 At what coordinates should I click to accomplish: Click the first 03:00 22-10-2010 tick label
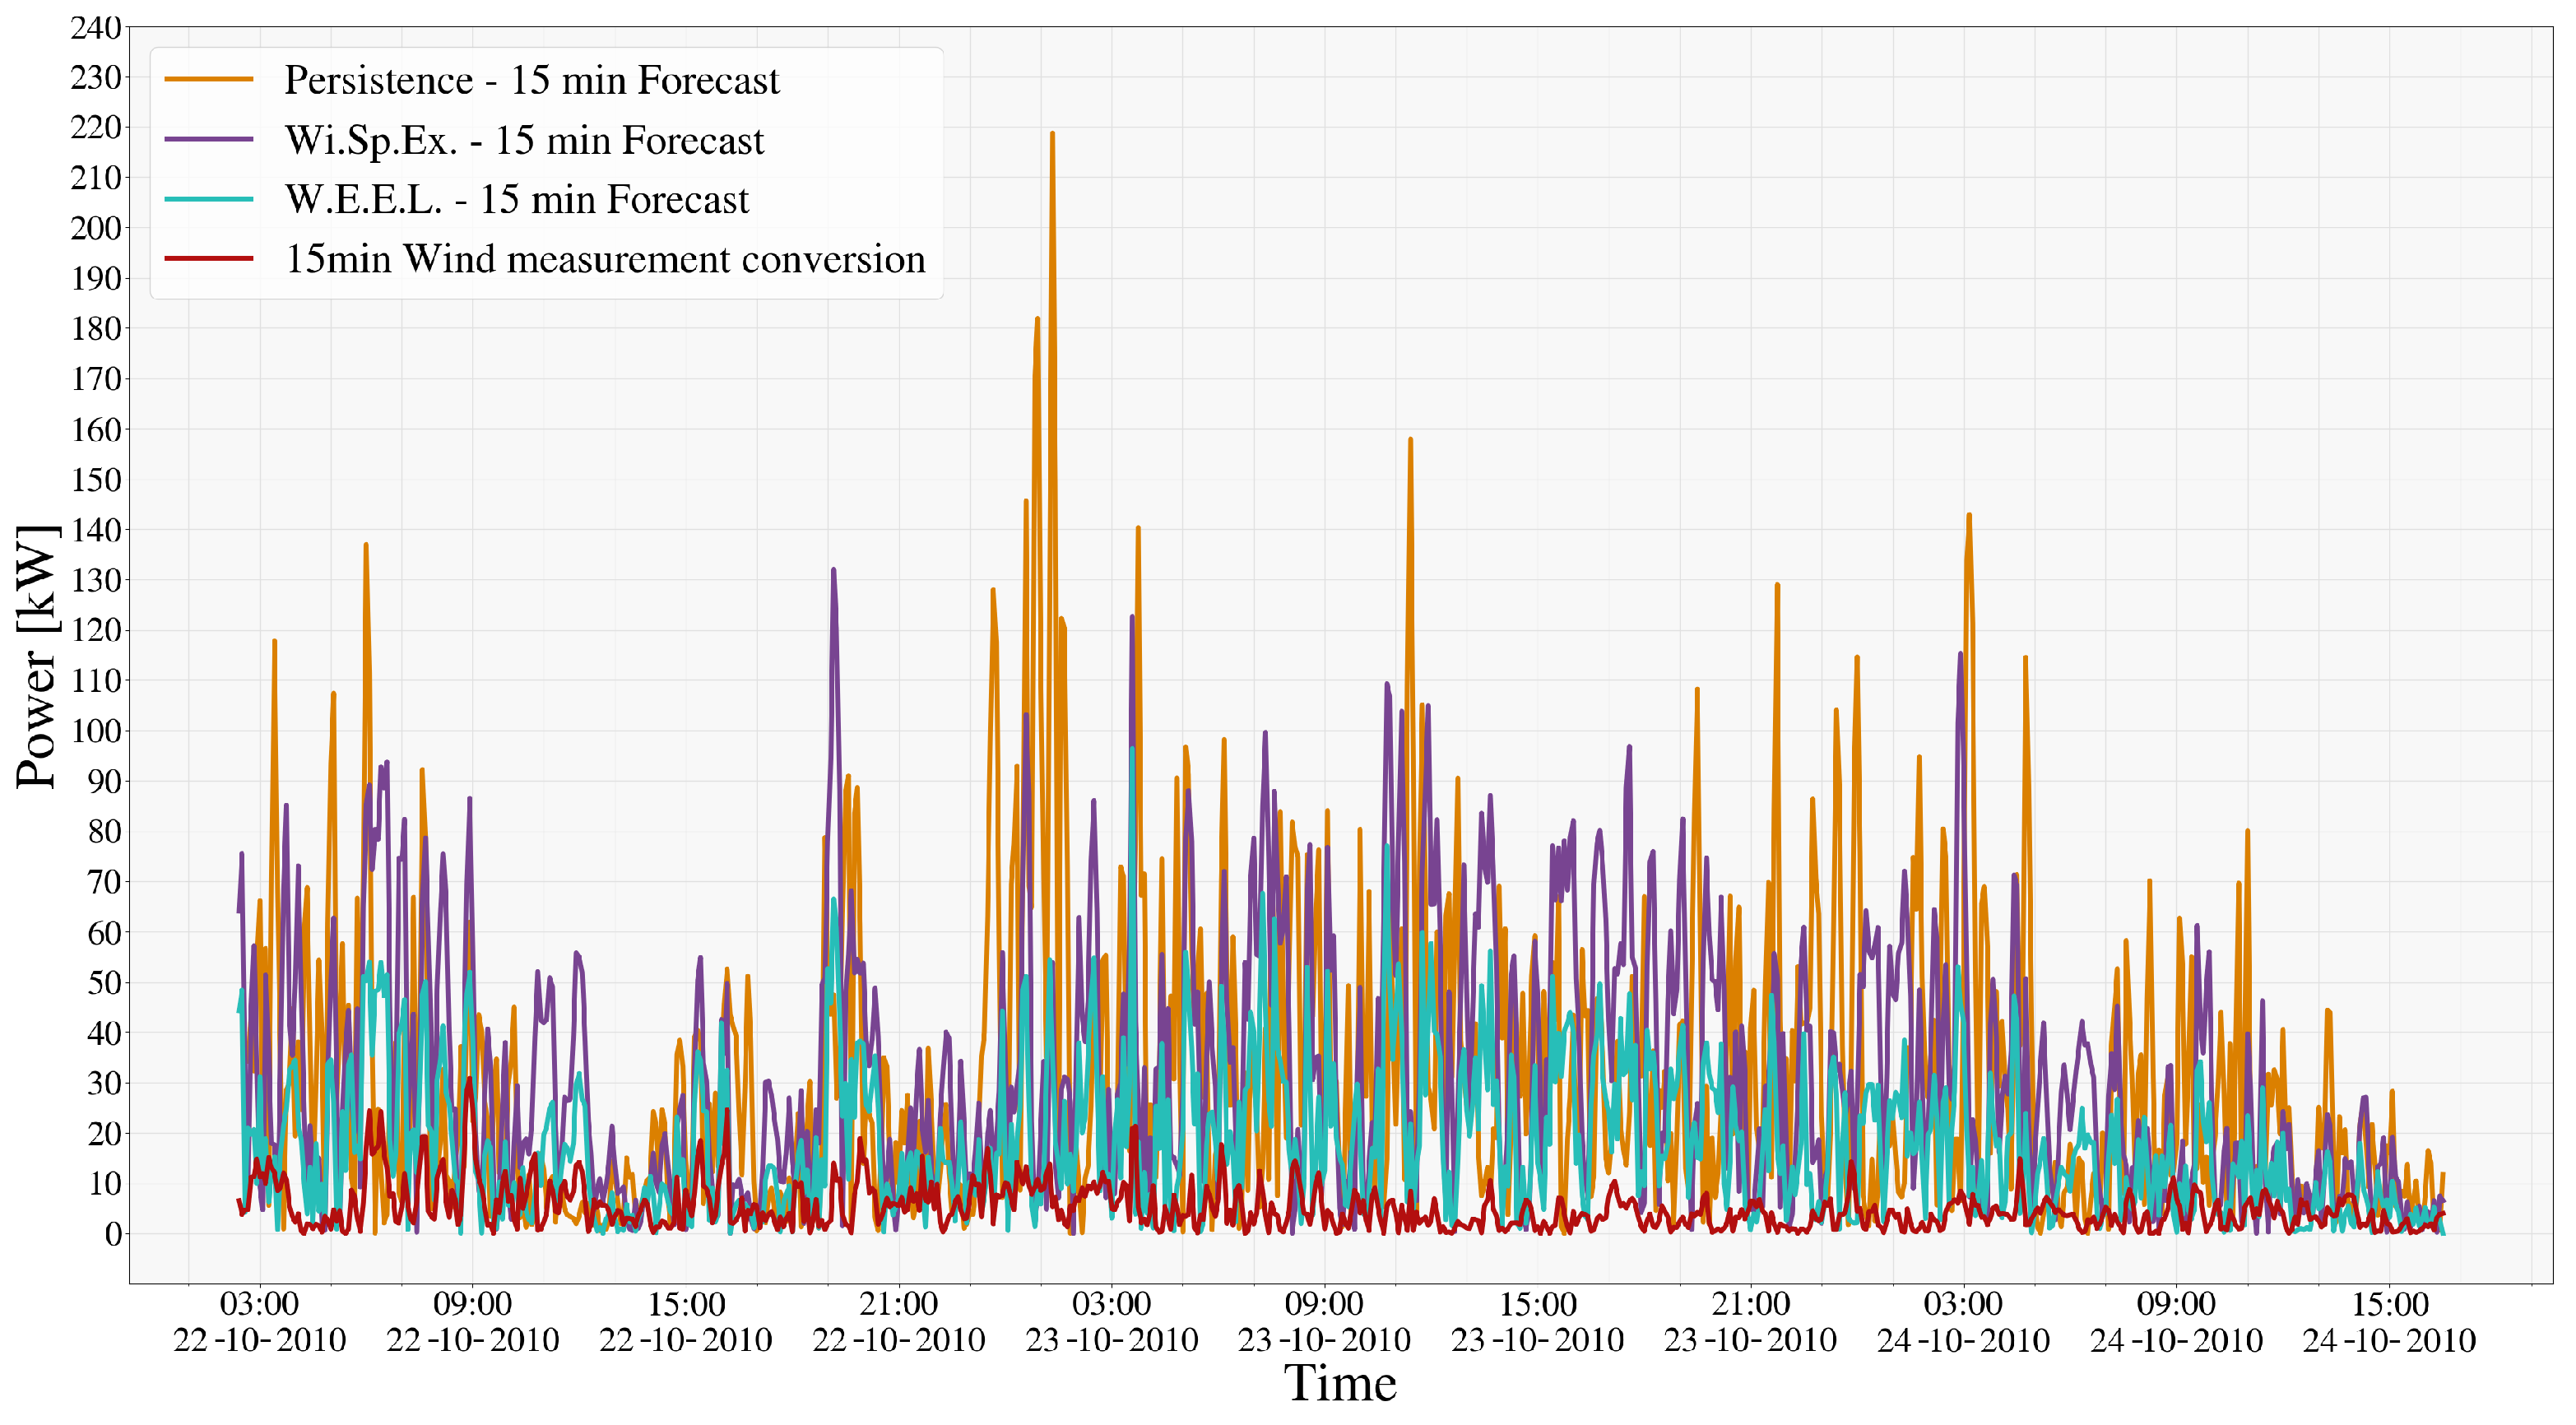point(259,1322)
